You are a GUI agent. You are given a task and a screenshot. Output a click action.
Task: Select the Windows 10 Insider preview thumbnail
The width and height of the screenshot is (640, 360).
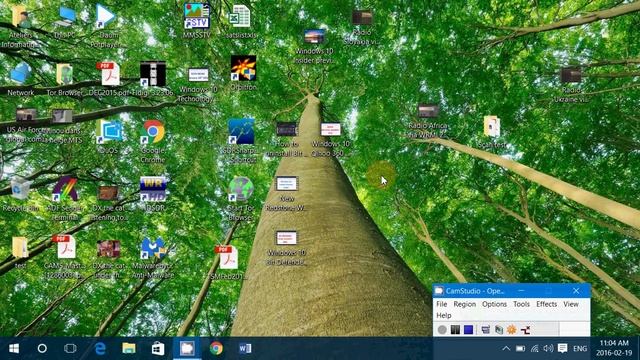point(314,46)
